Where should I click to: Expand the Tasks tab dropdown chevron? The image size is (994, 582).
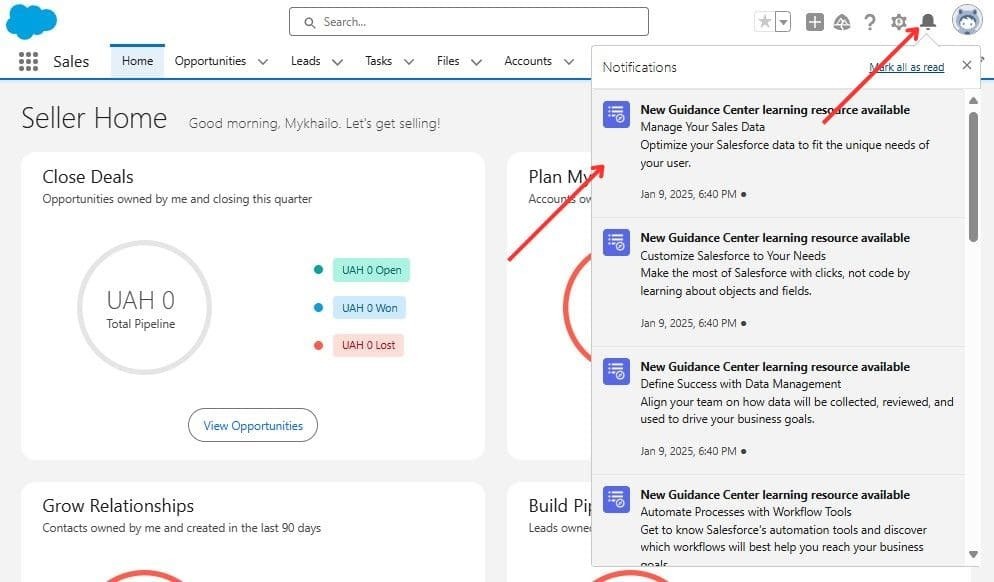click(409, 61)
